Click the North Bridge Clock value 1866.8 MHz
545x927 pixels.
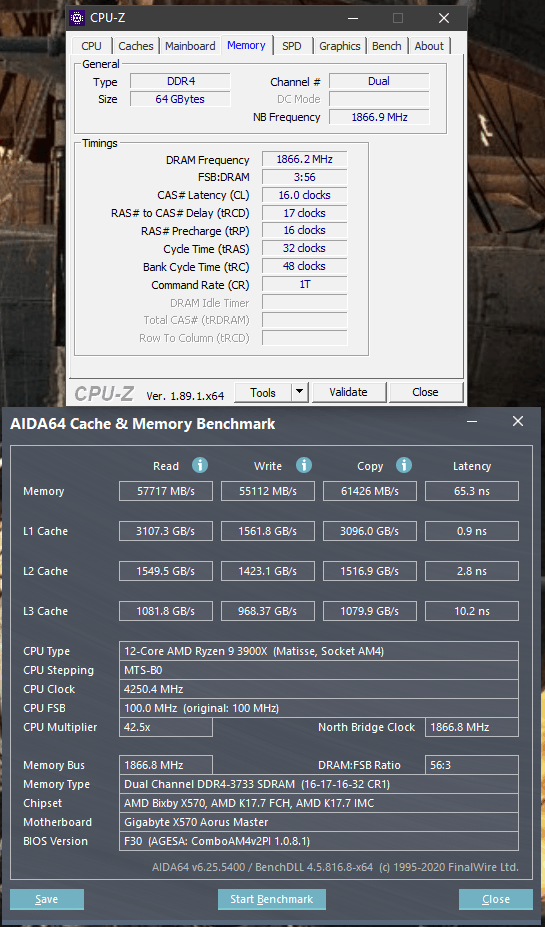(472, 727)
